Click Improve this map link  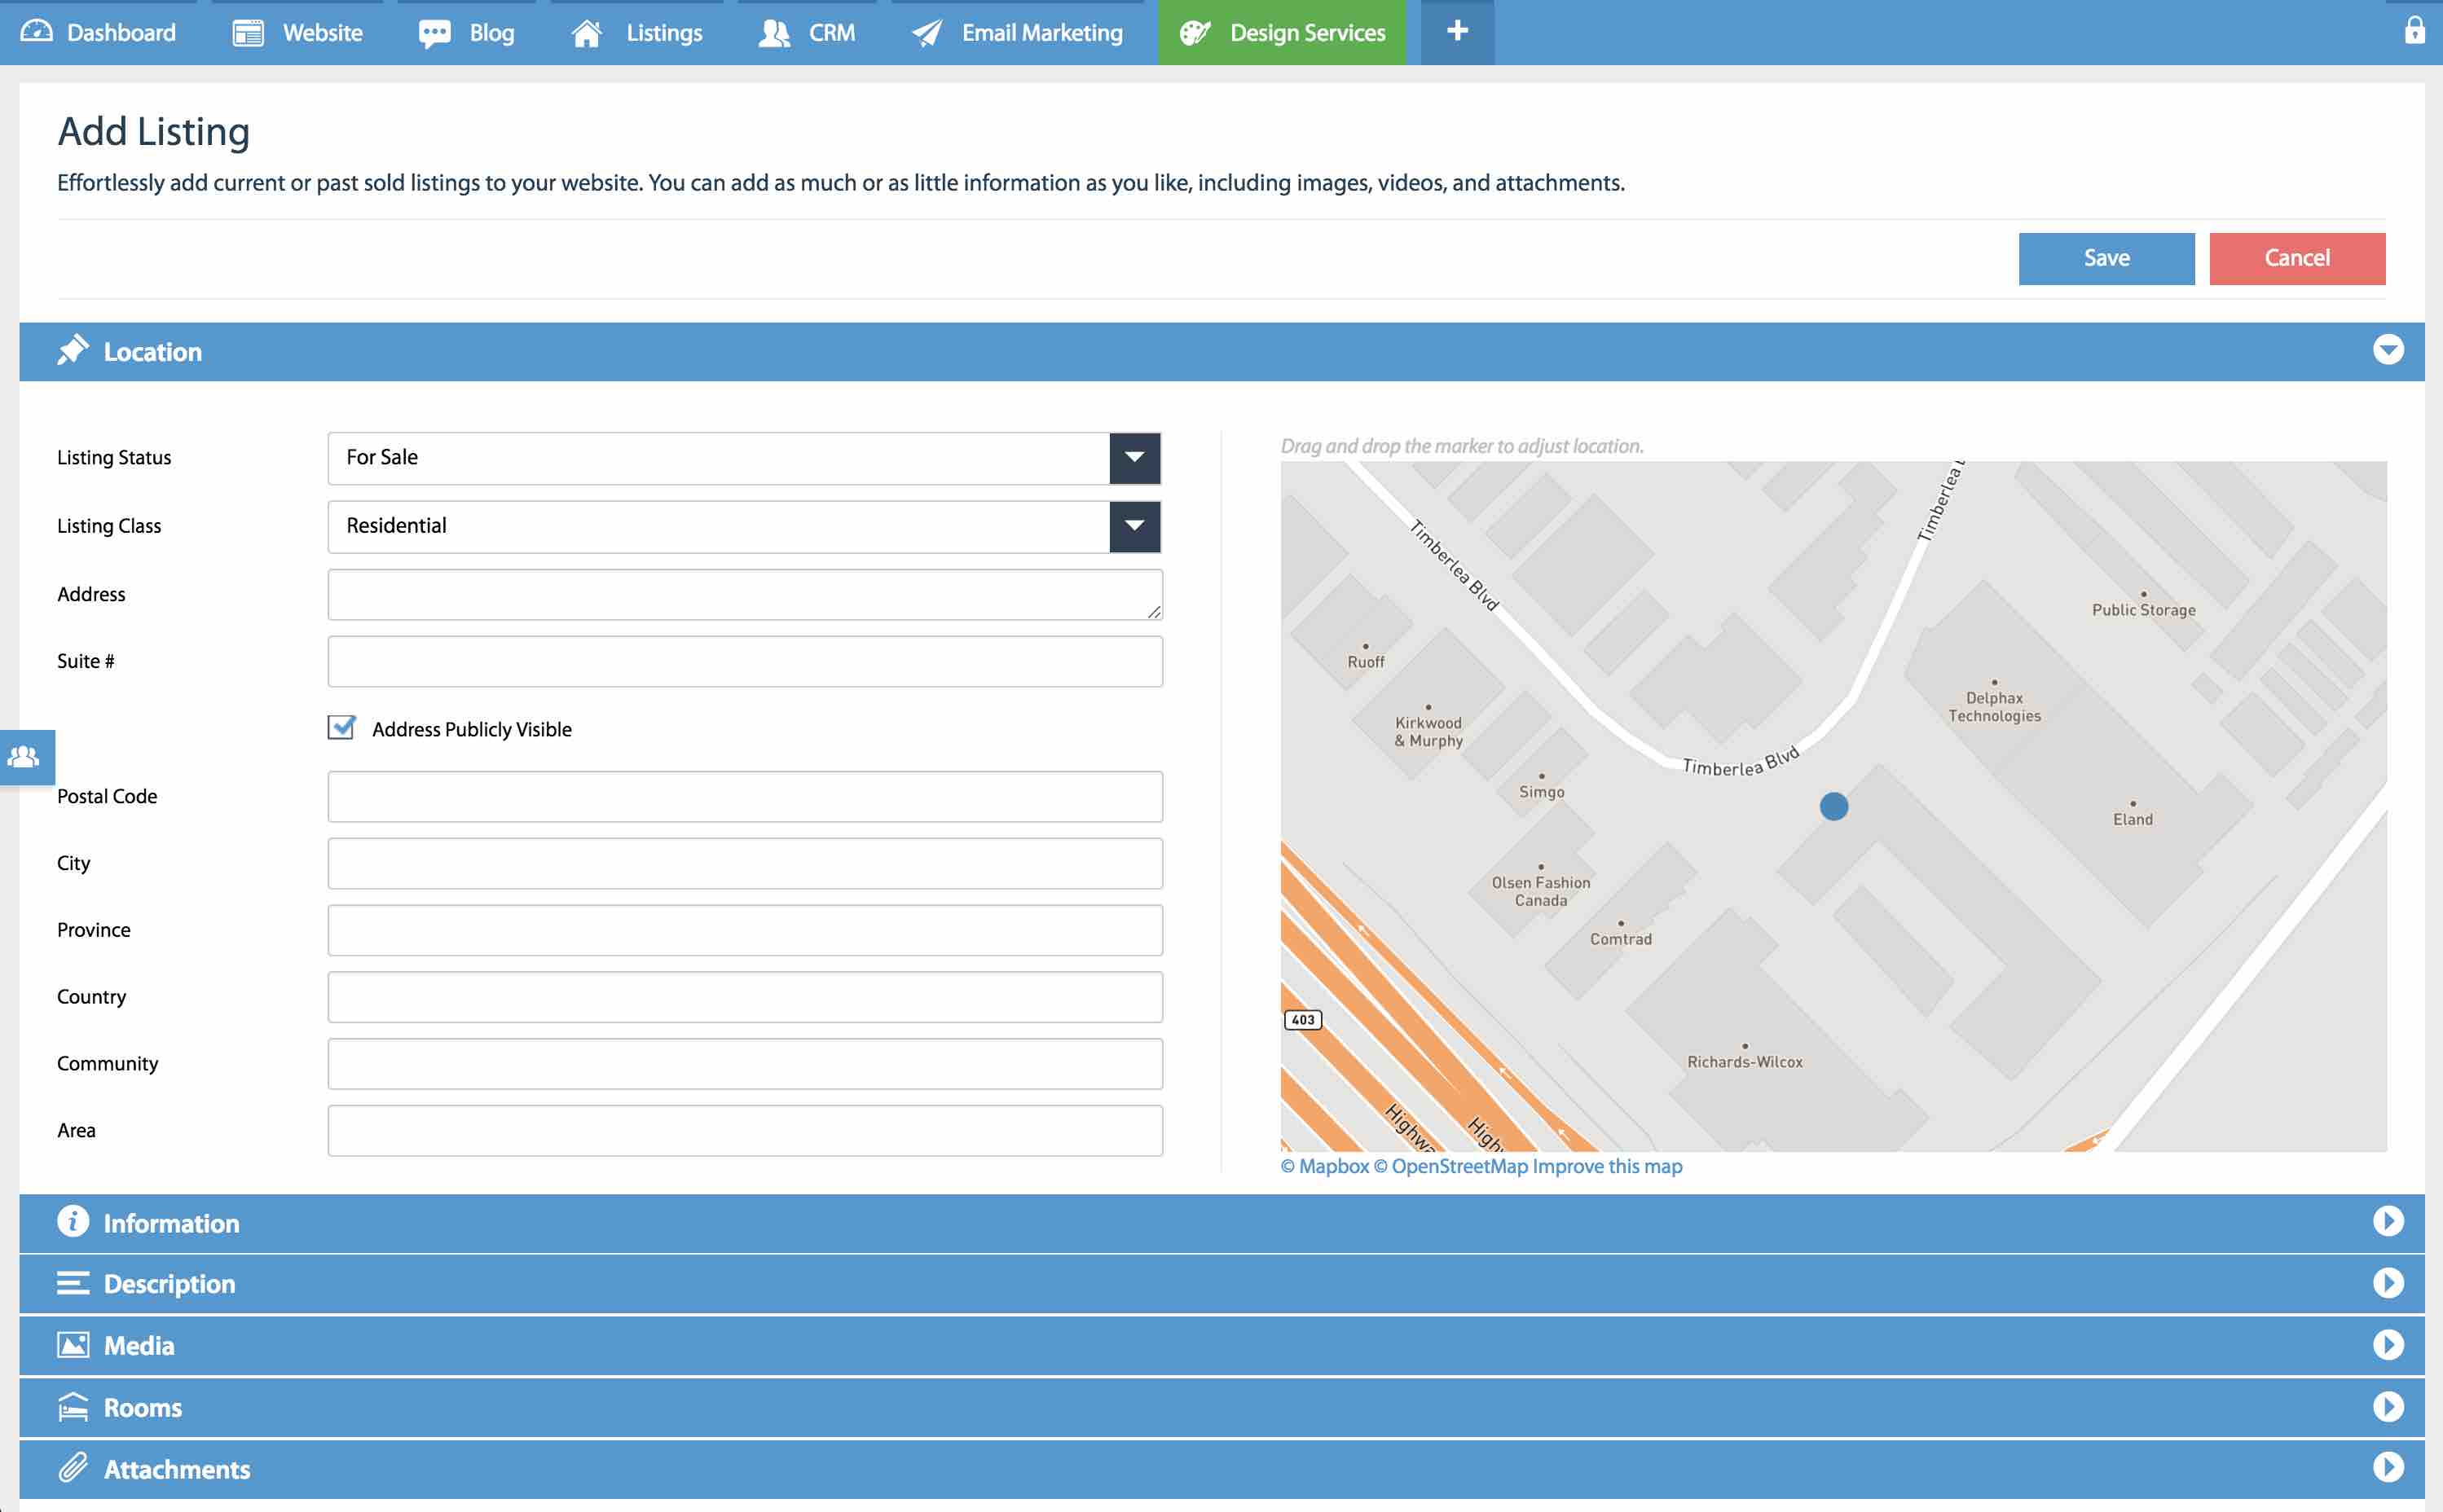coord(1606,1166)
